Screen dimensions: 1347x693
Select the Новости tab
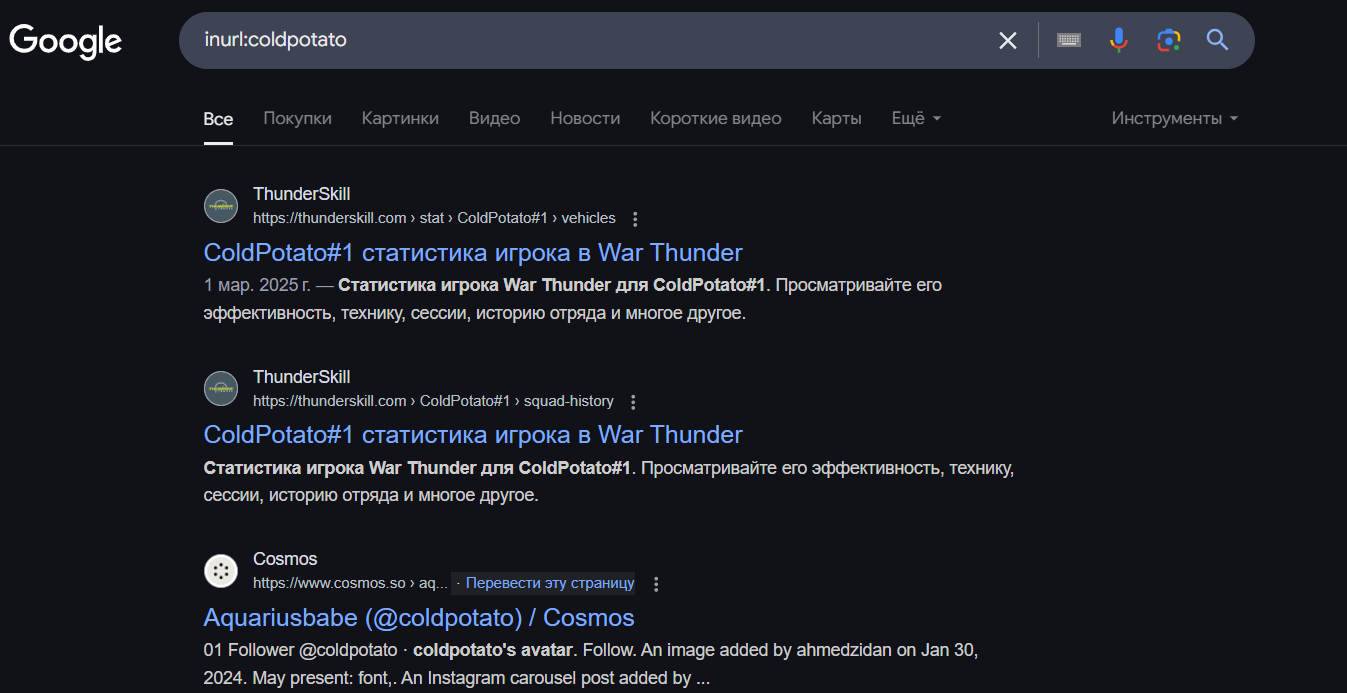pos(585,118)
